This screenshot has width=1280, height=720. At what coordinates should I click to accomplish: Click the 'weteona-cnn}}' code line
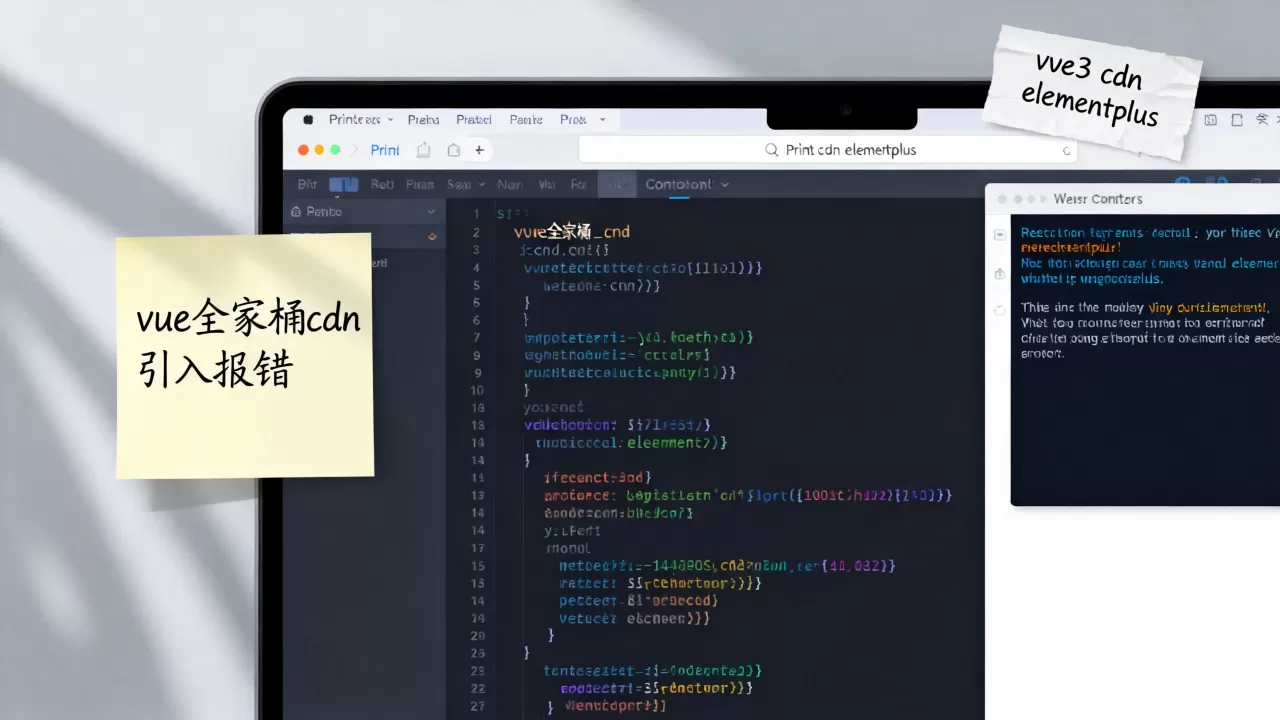[601, 286]
